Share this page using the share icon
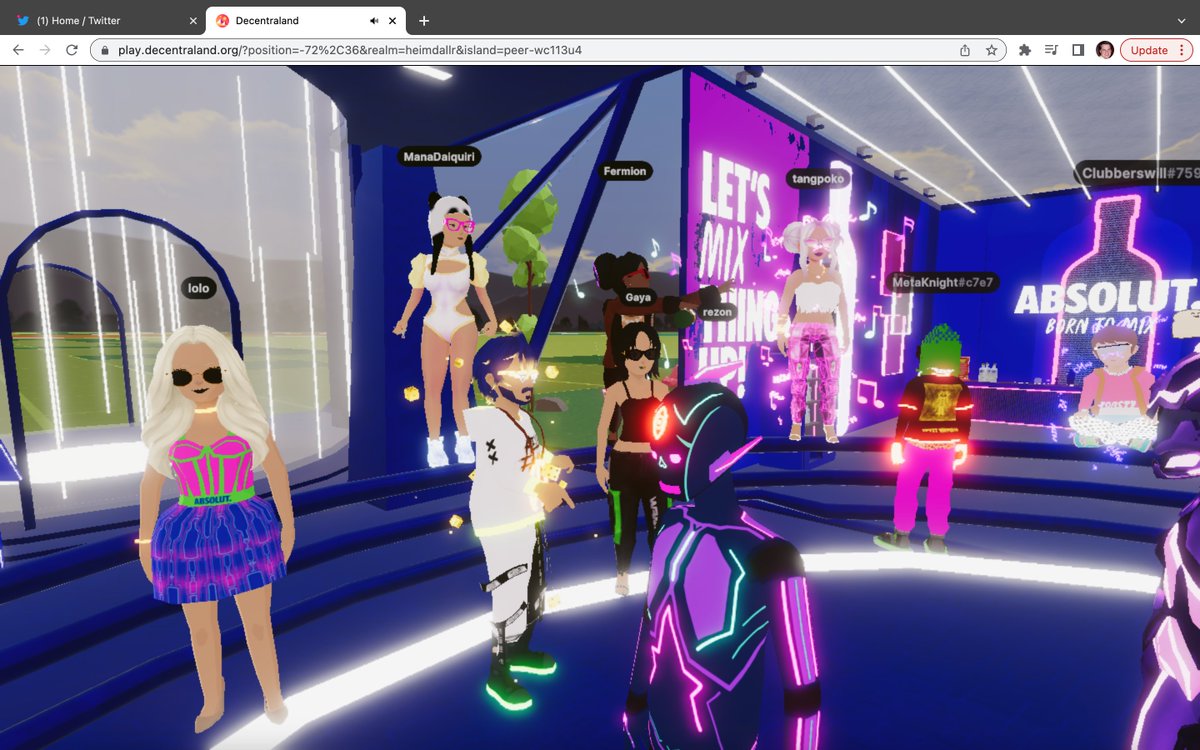 coord(965,50)
